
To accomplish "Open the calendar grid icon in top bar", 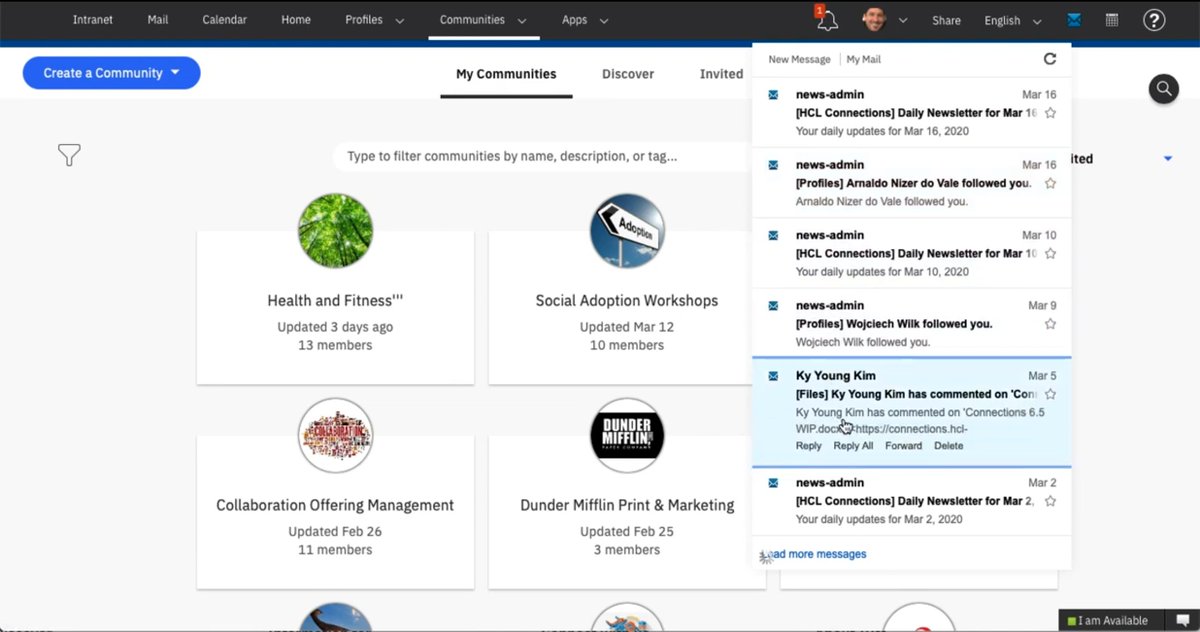I will 1112,19.
